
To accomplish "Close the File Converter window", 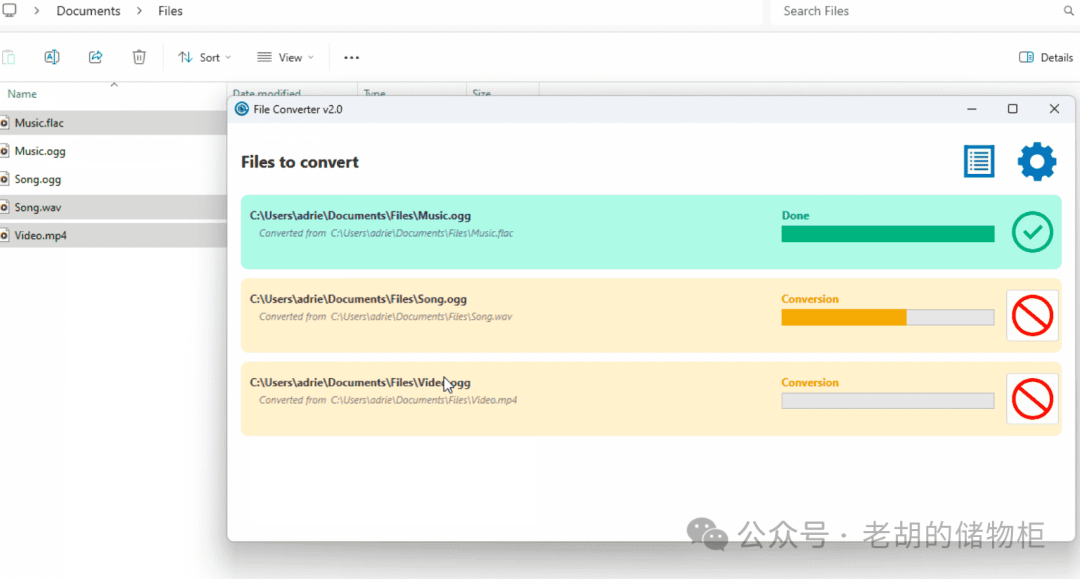I will click(x=1054, y=109).
